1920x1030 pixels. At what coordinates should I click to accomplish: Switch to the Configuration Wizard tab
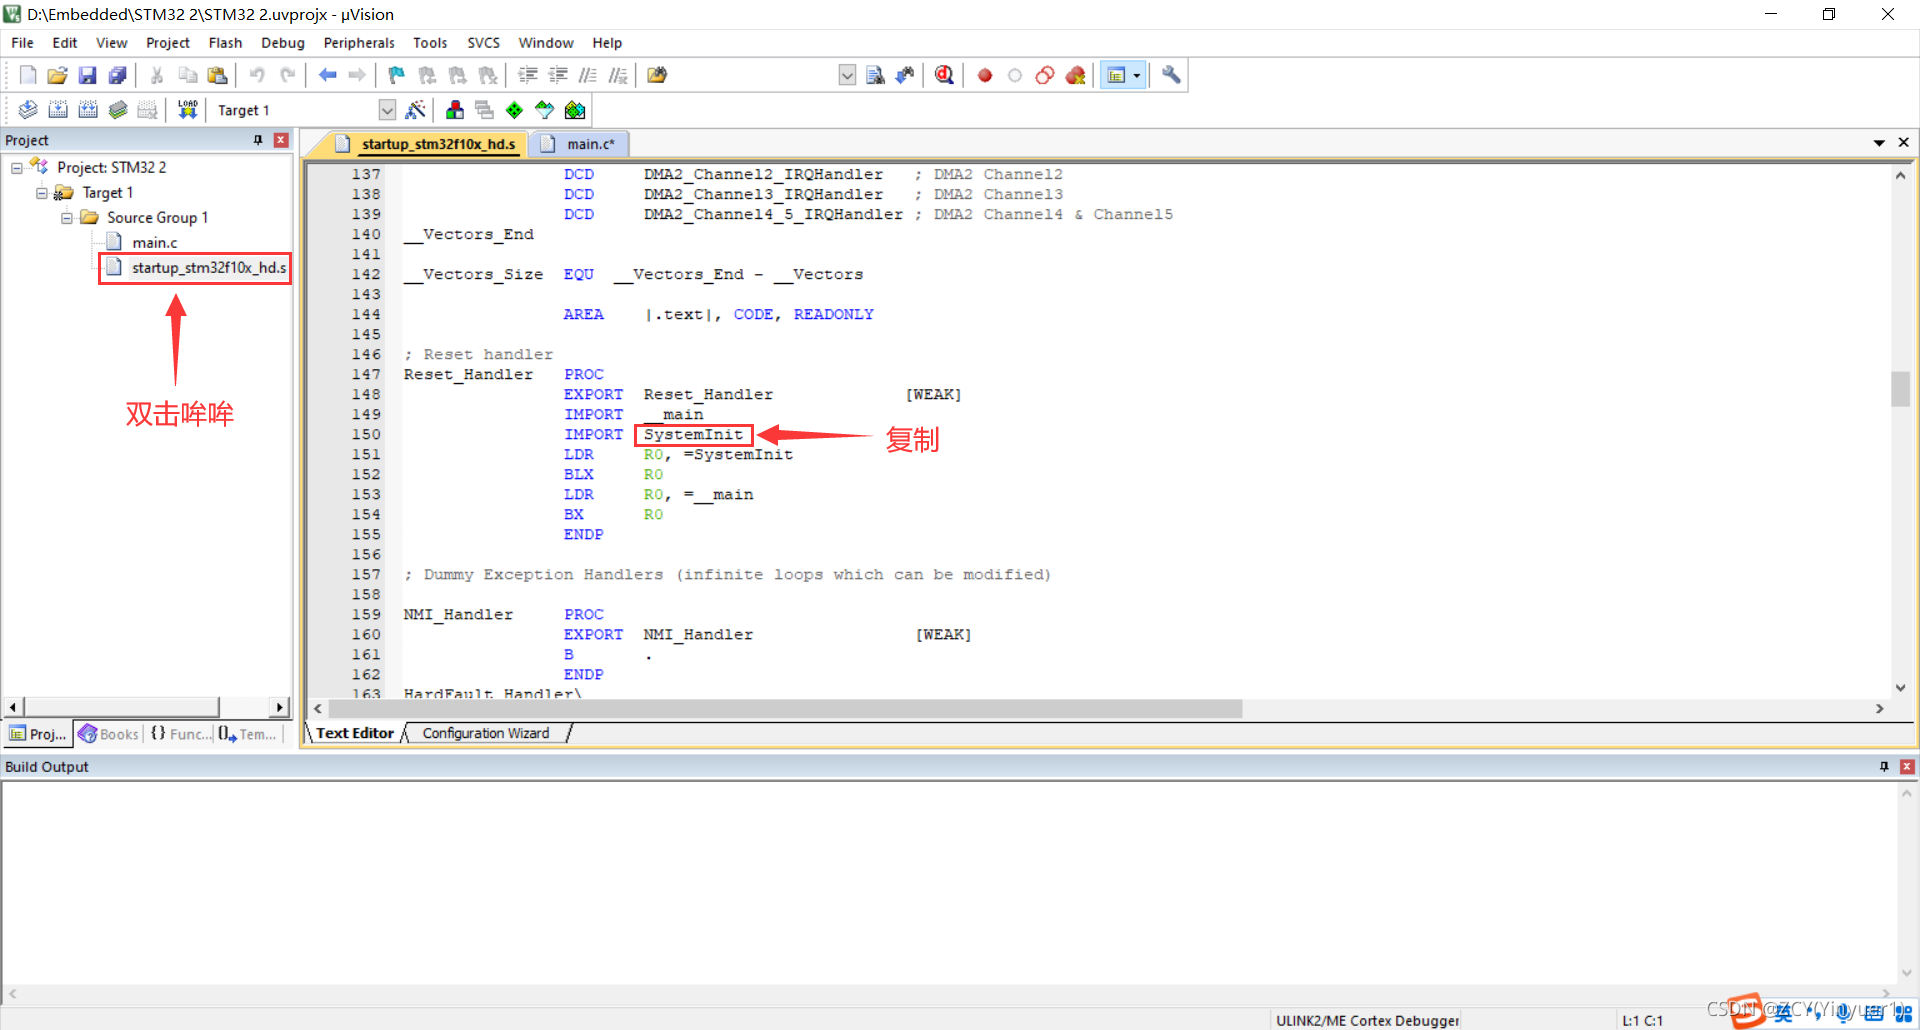click(486, 733)
